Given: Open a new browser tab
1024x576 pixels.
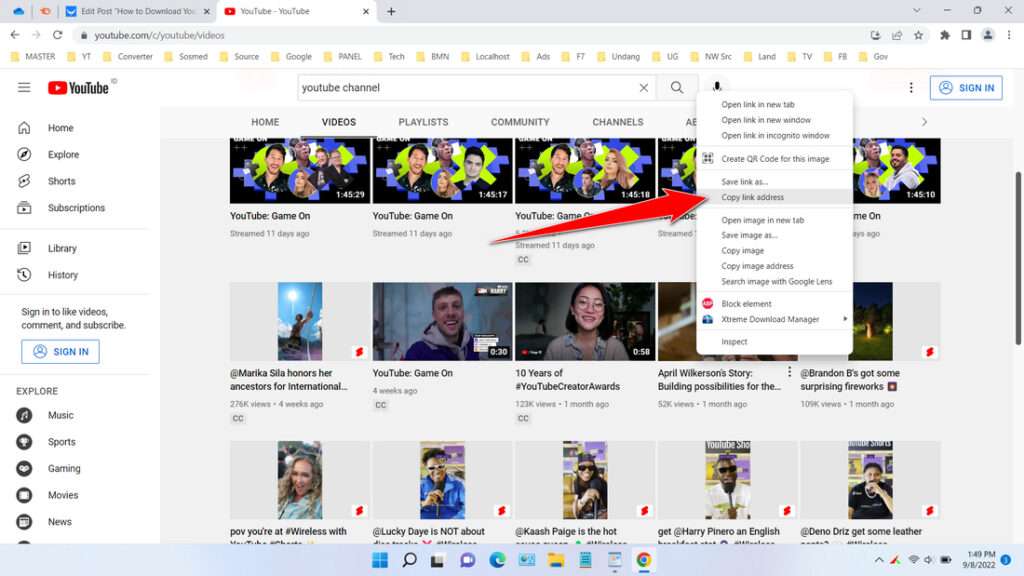Looking at the screenshot, I should click(x=391, y=11).
